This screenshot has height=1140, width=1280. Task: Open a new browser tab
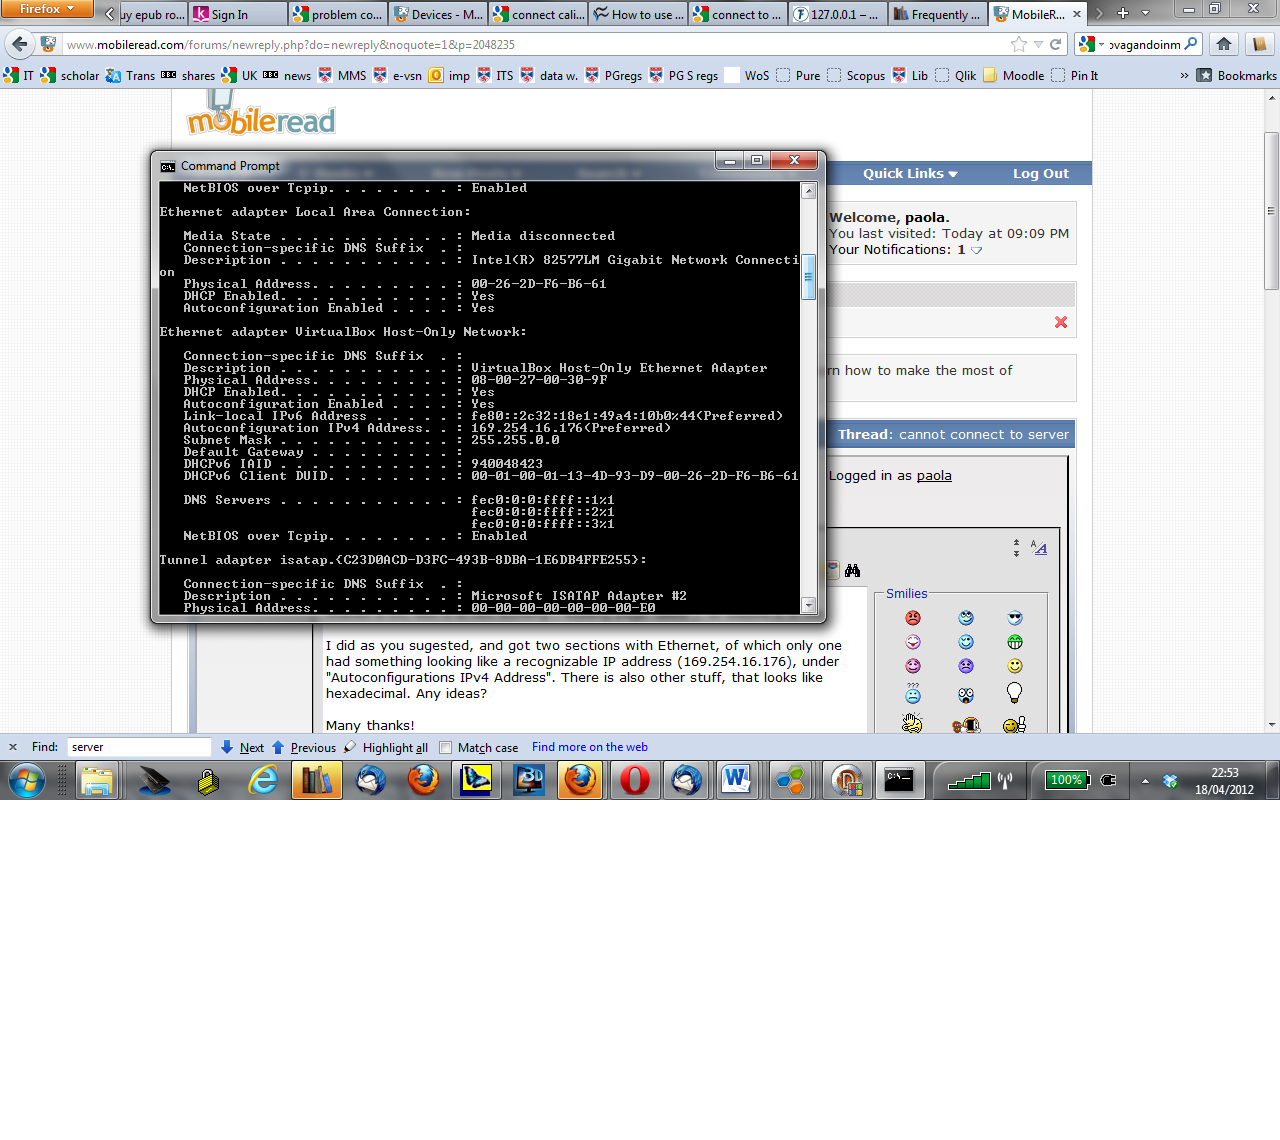[1122, 13]
